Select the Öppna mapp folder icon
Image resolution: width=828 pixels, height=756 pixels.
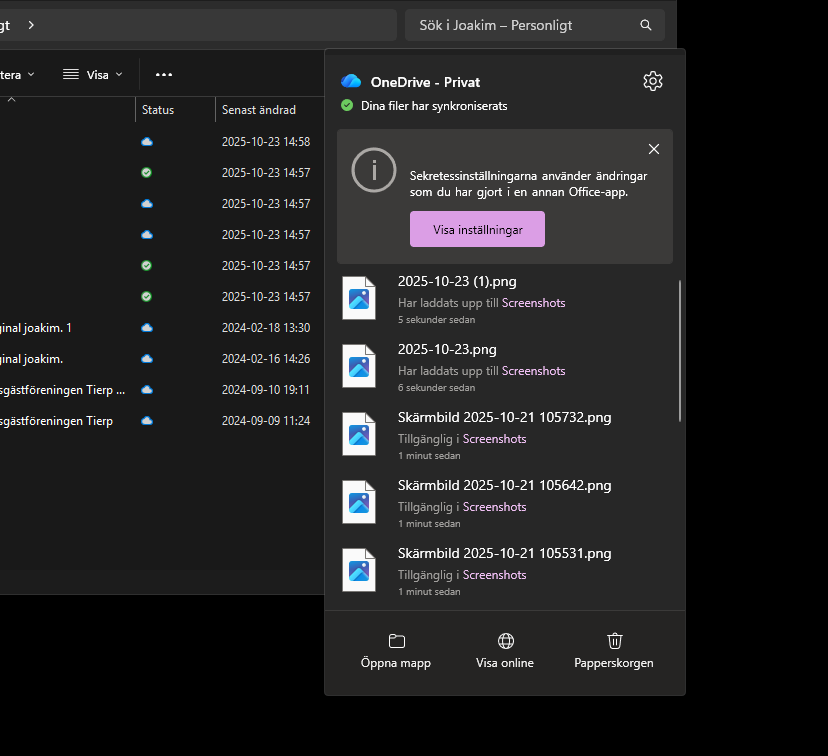click(396, 641)
